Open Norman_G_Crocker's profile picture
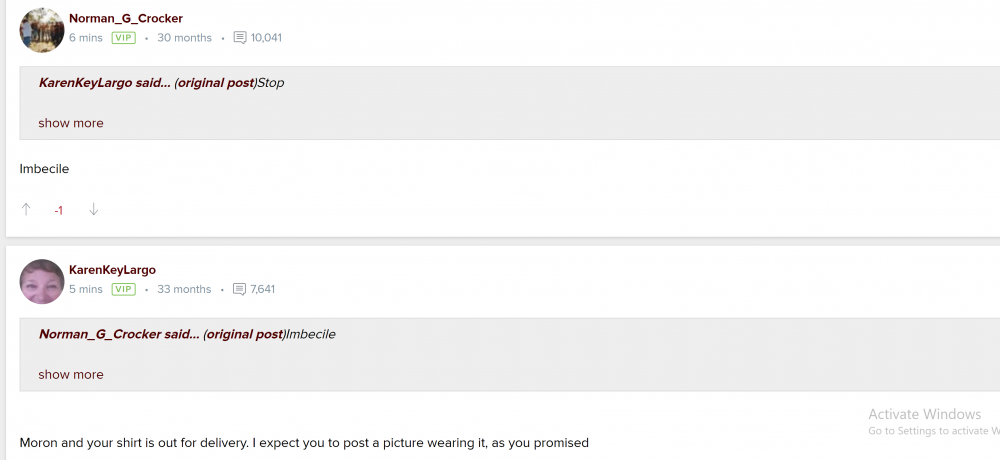 point(42,30)
